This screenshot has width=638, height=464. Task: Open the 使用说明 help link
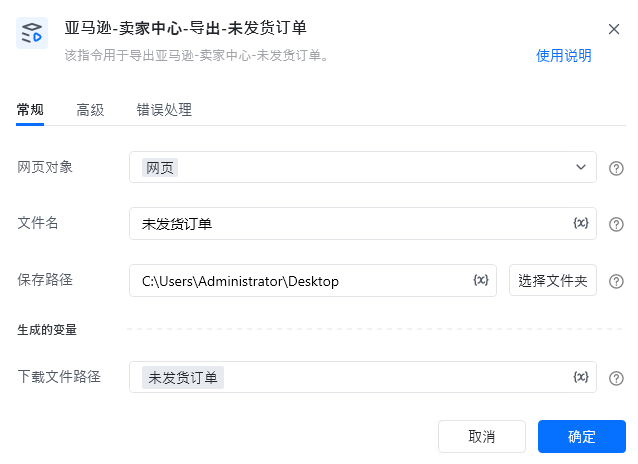point(564,55)
